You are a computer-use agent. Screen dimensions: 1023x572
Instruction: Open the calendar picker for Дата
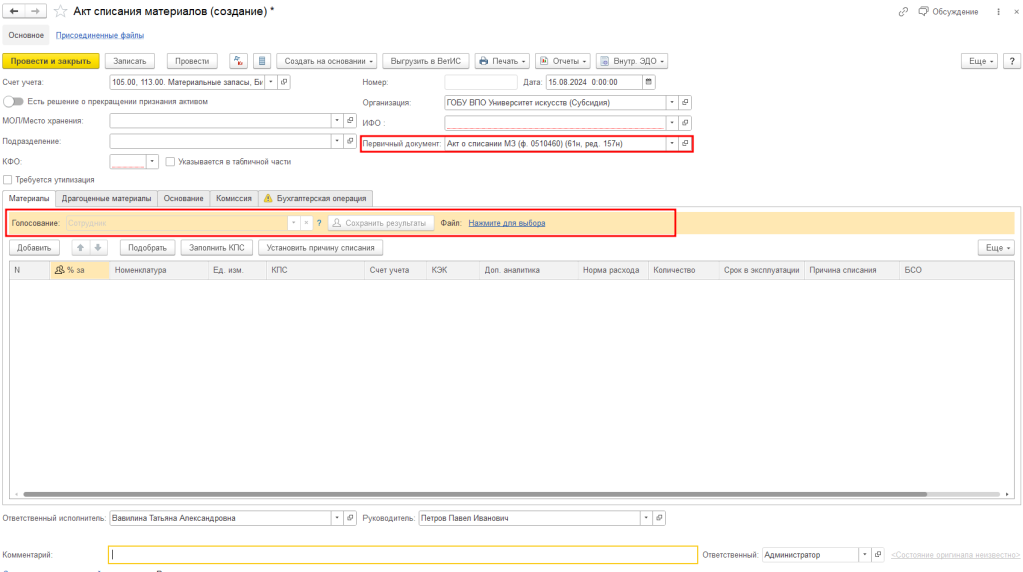649,82
